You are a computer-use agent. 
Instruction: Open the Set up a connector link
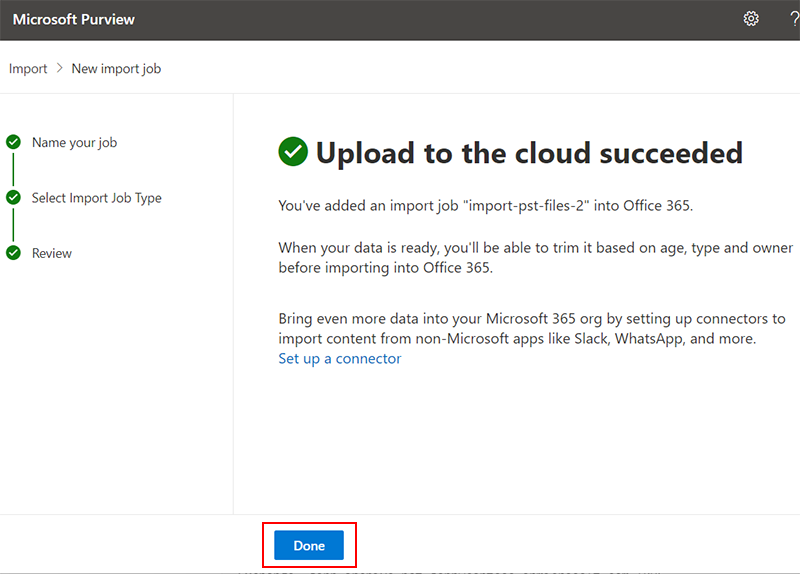(339, 359)
